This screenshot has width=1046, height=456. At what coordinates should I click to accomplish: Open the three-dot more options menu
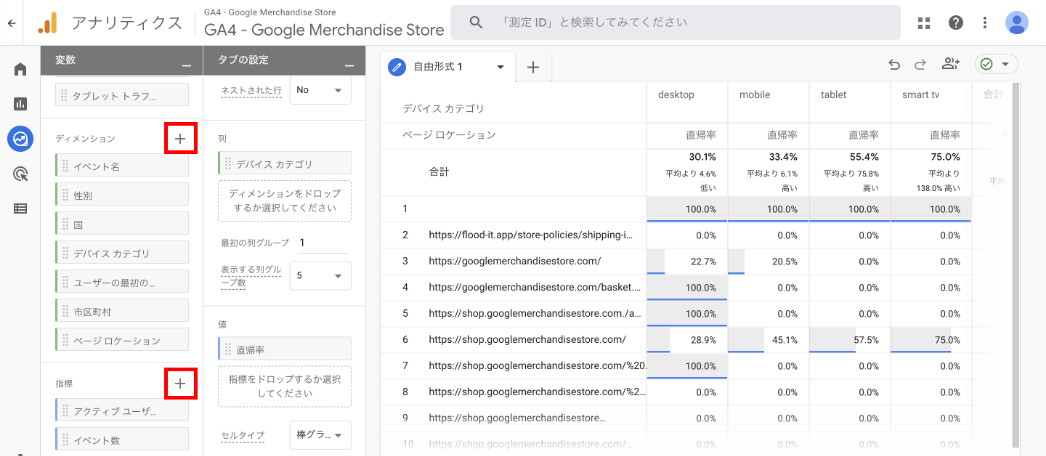985,23
